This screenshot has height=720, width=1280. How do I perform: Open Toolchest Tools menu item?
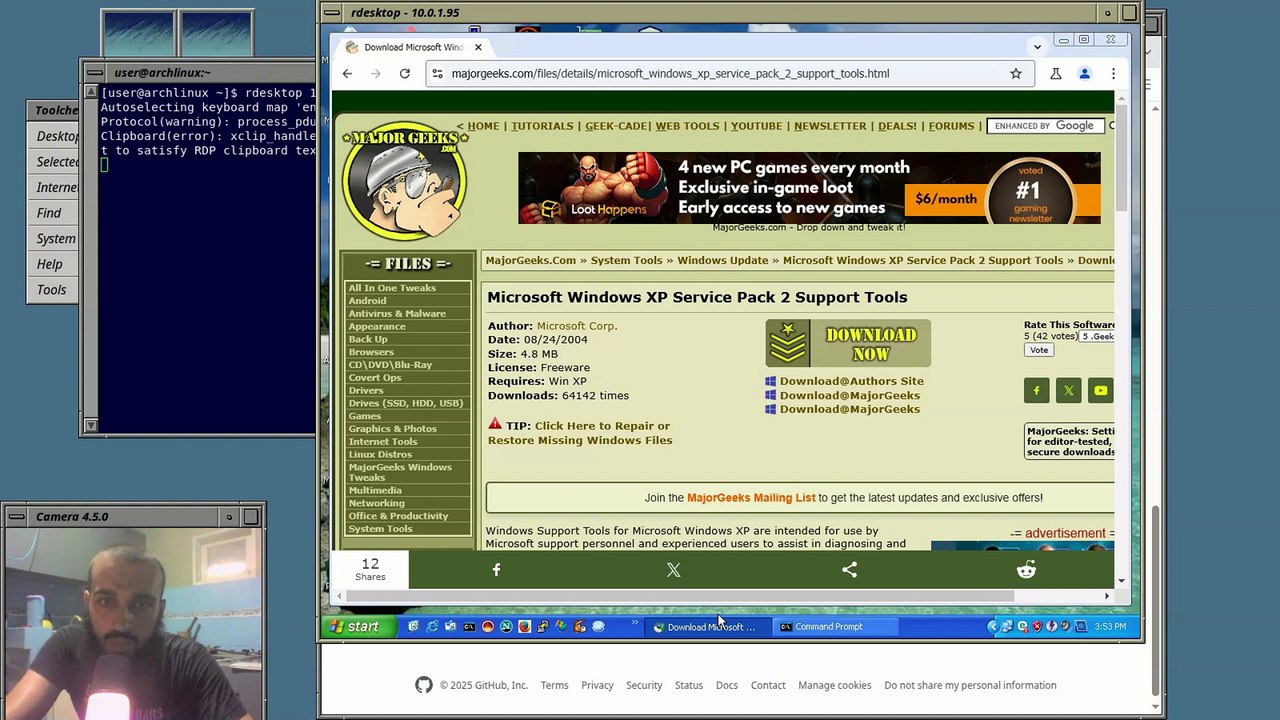[x=52, y=290]
